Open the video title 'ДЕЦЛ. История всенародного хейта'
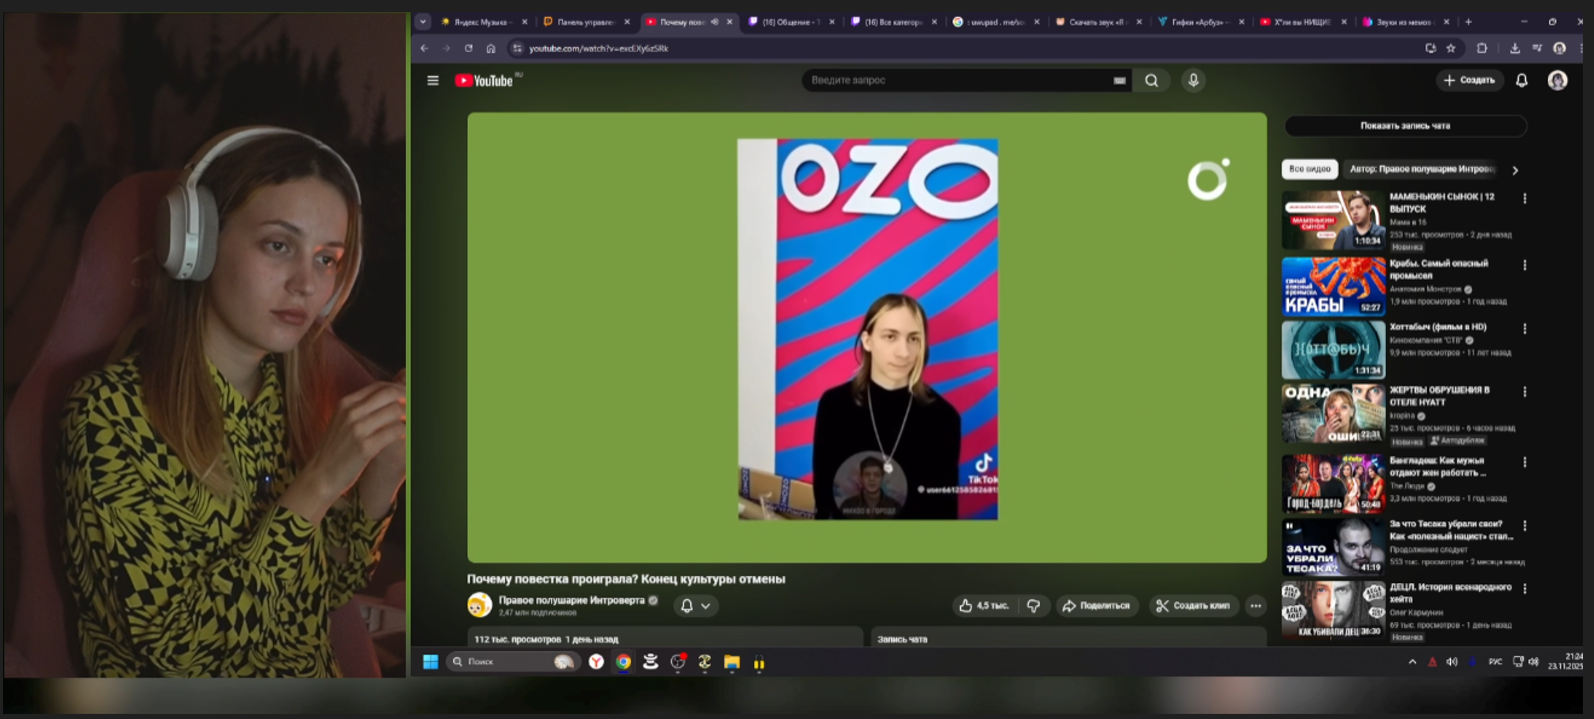Viewport: 1594px width, 719px height. pos(1450,593)
